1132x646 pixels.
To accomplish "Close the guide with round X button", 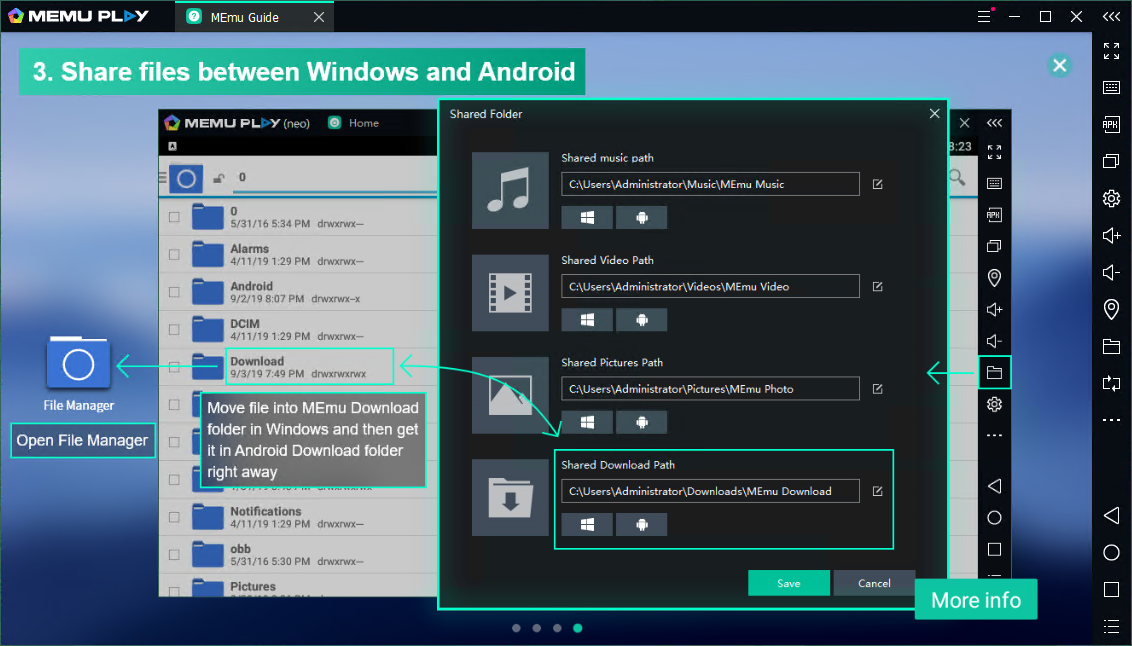I will click(1059, 66).
